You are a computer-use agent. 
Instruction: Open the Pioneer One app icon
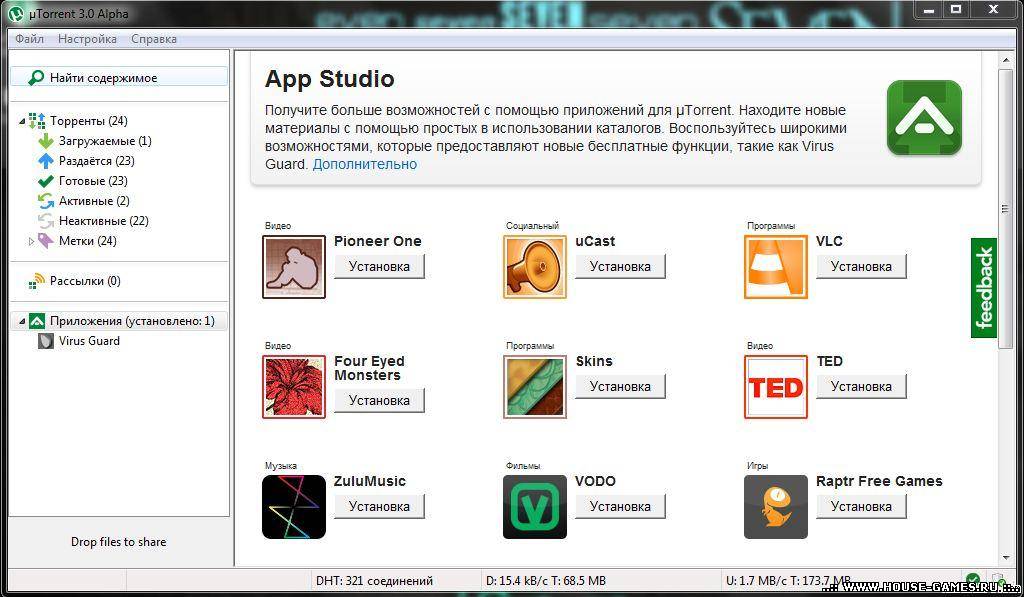[294, 266]
